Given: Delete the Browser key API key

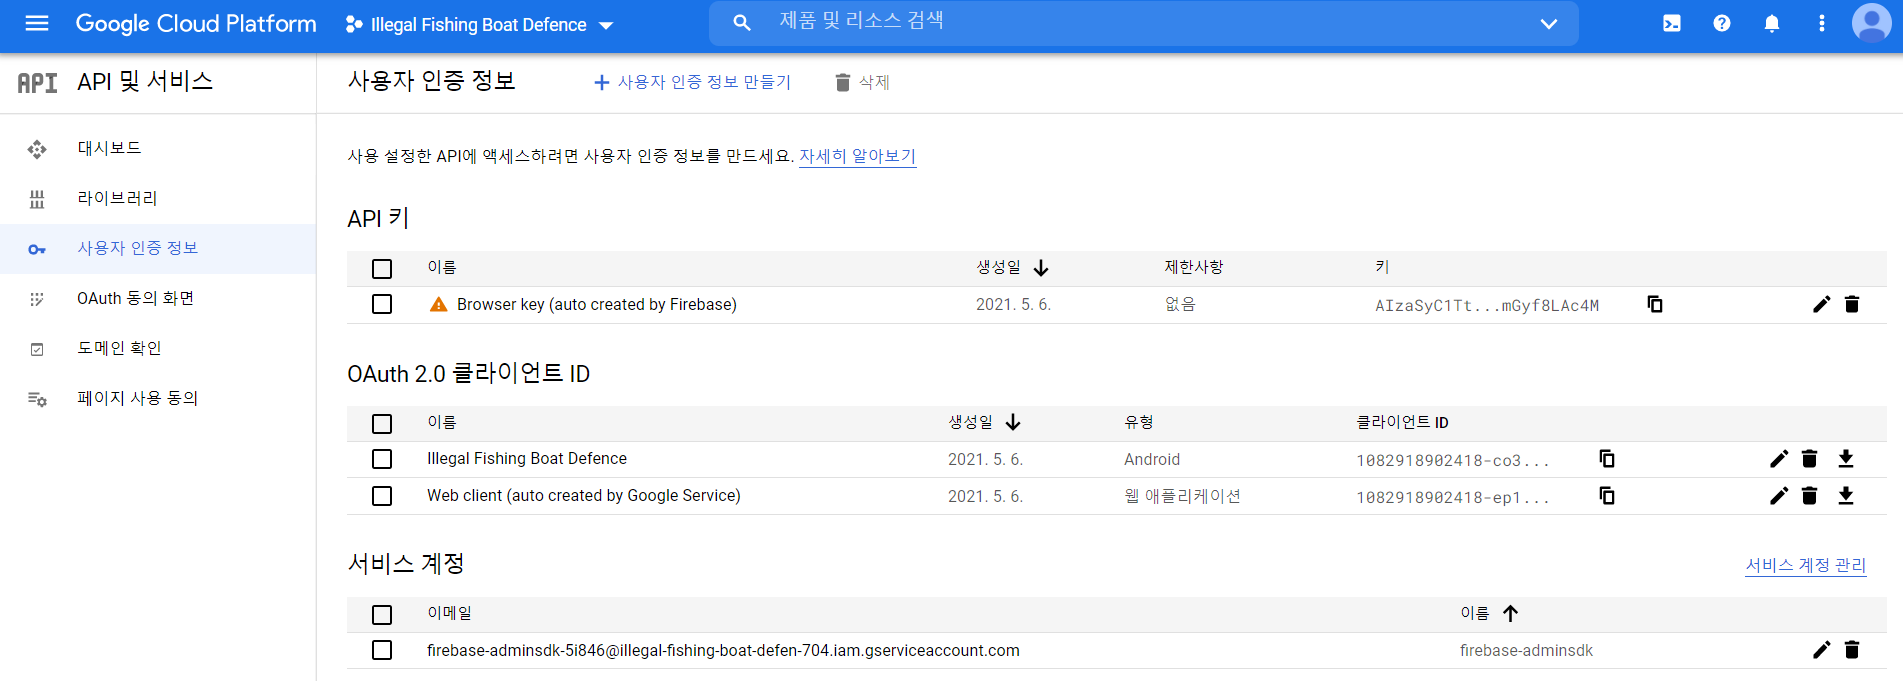Looking at the screenshot, I should click(x=1852, y=304).
